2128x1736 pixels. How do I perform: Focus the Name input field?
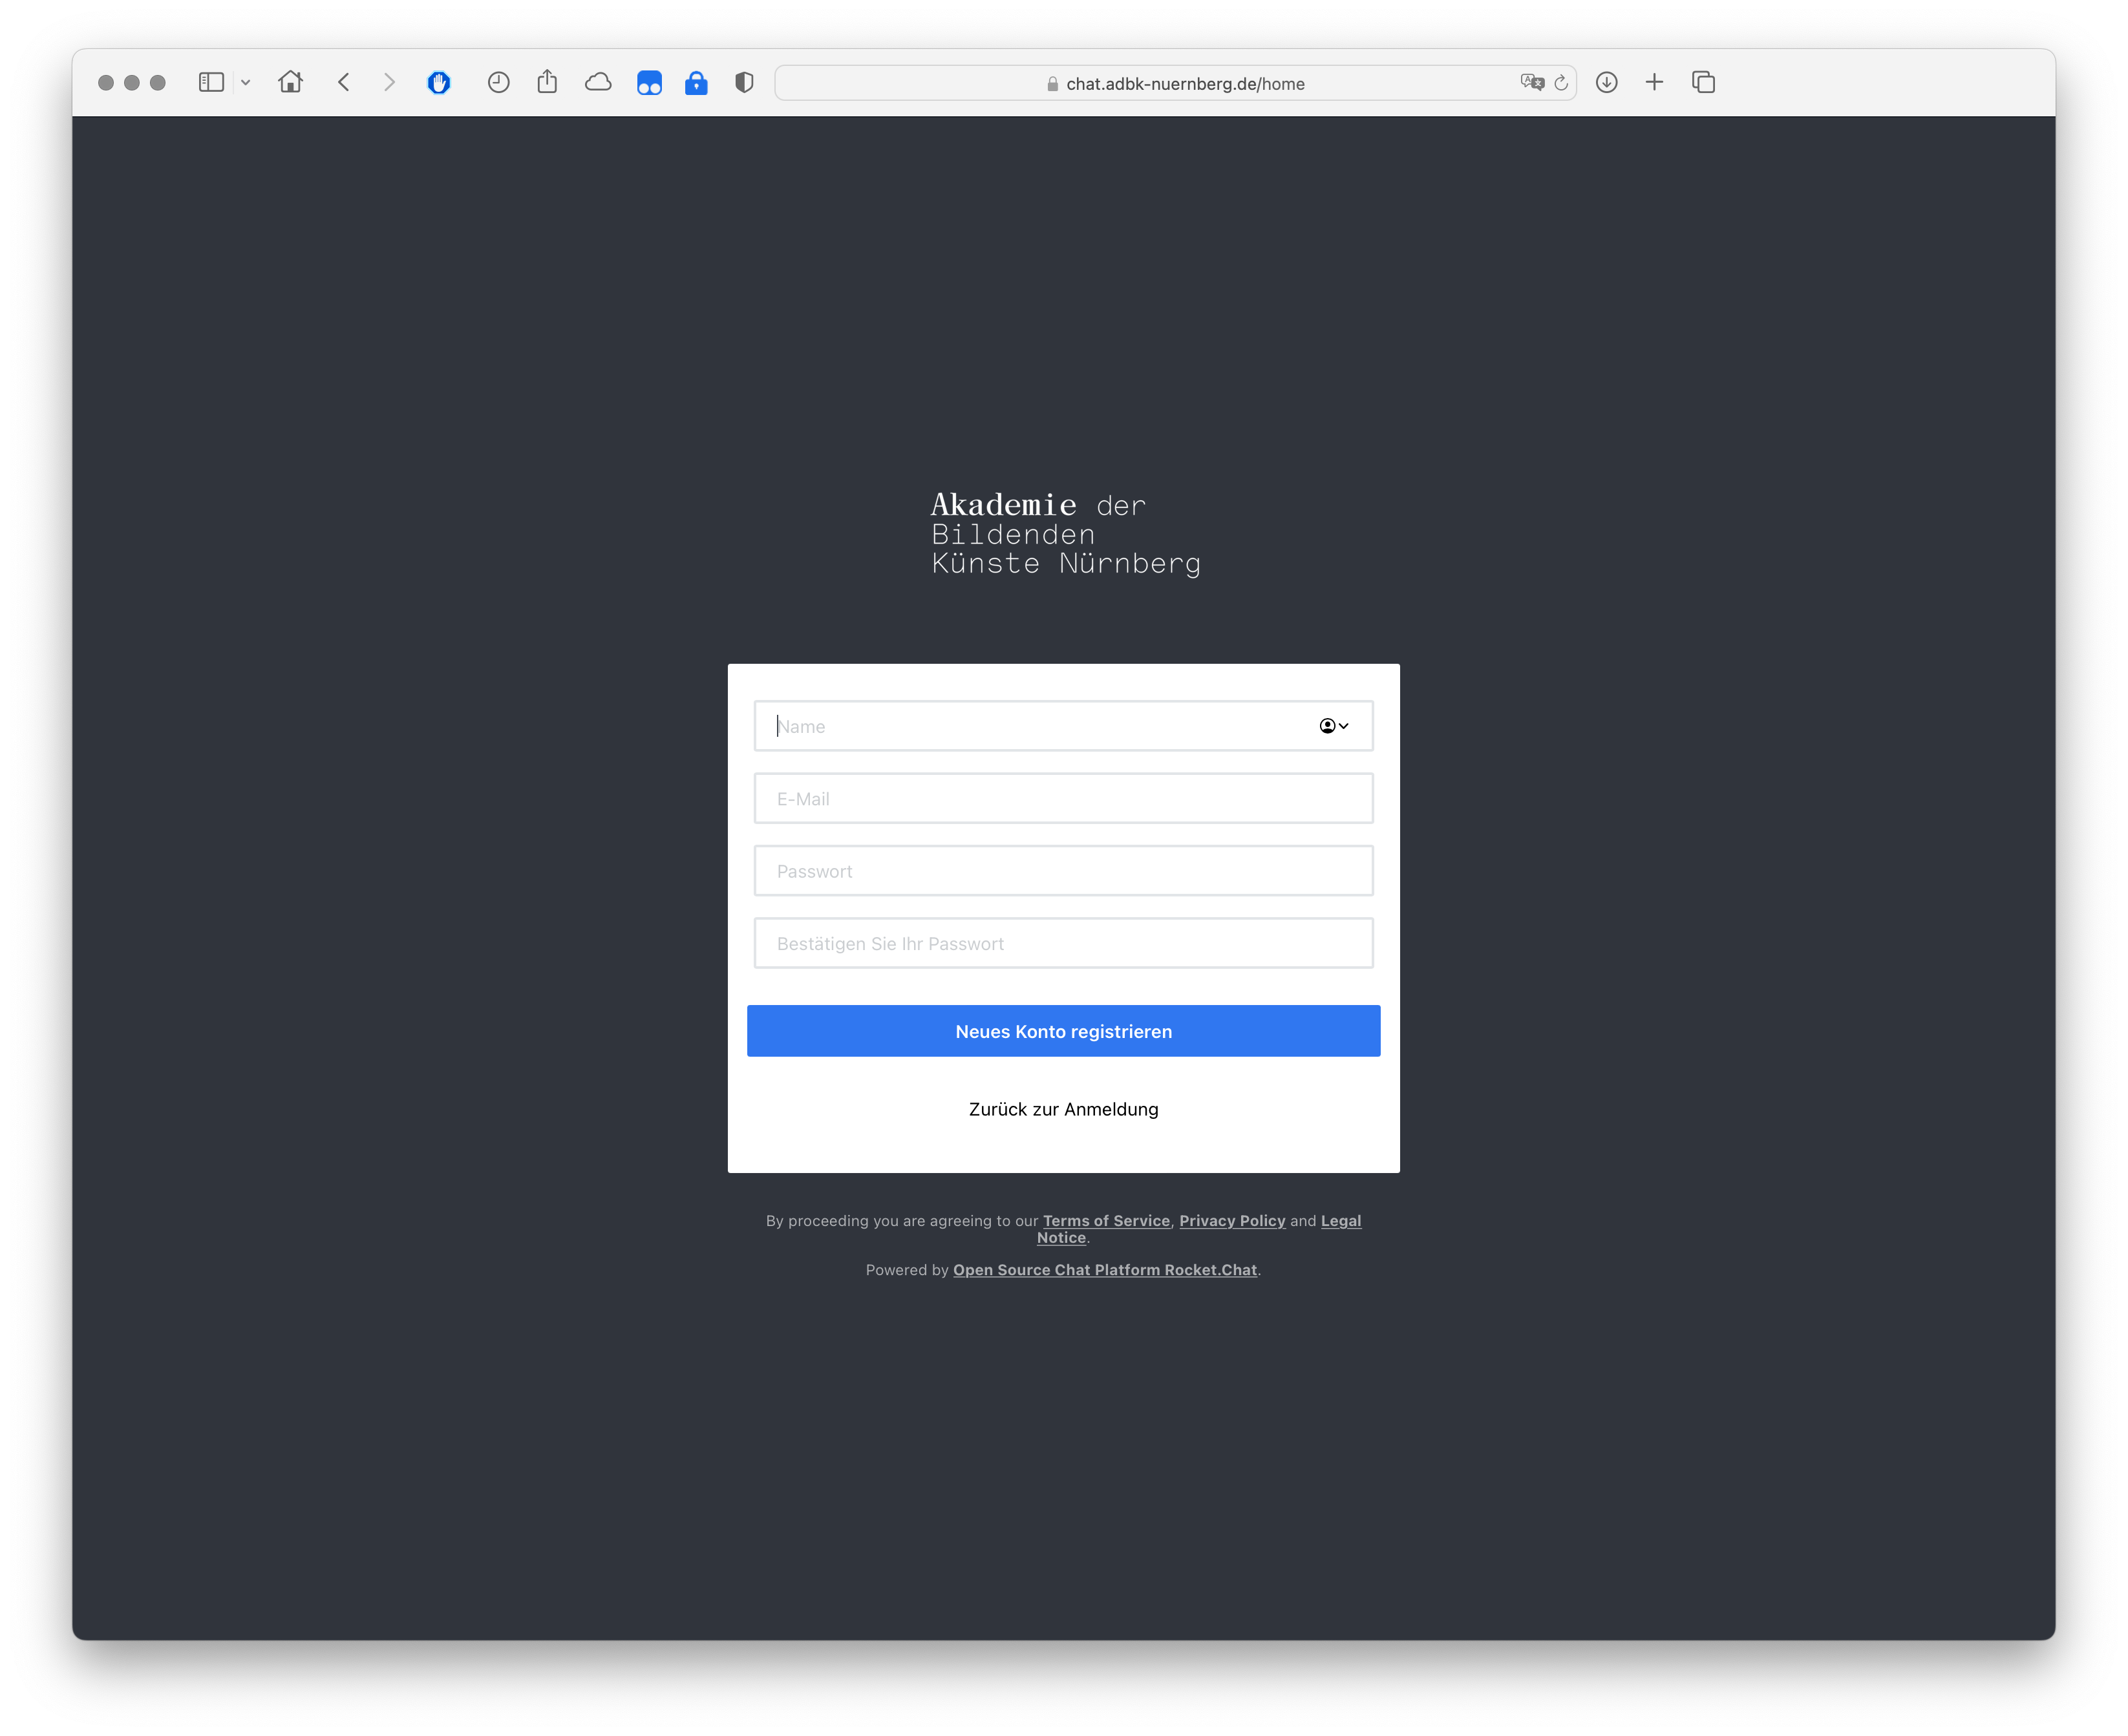tap(1064, 726)
